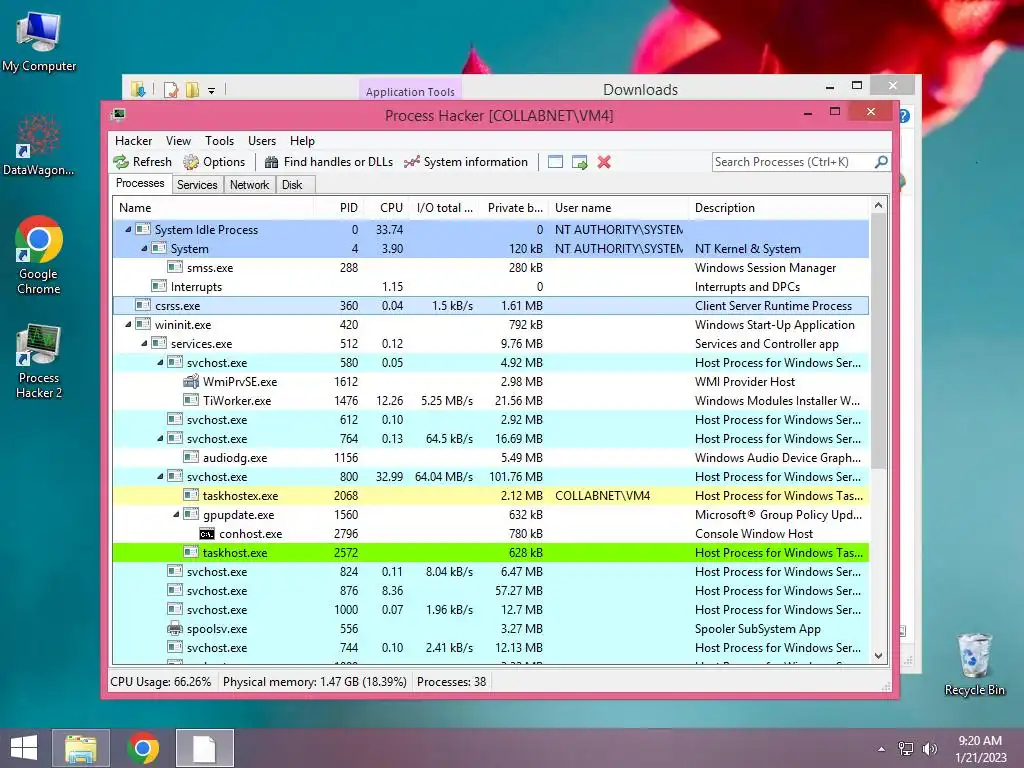Open the View menu
Screen dimensions: 1024x768
pyautogui.click(x=178, y=141)
